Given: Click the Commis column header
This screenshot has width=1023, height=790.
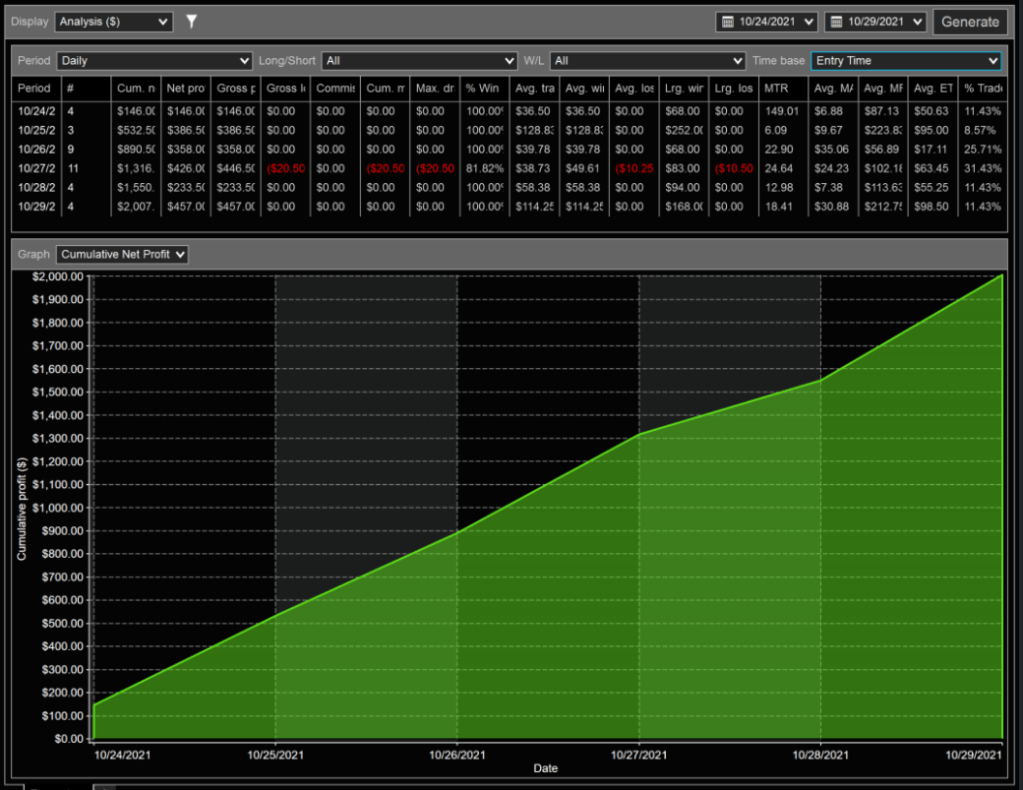Looking at the screenshot, I should point(335,89).
